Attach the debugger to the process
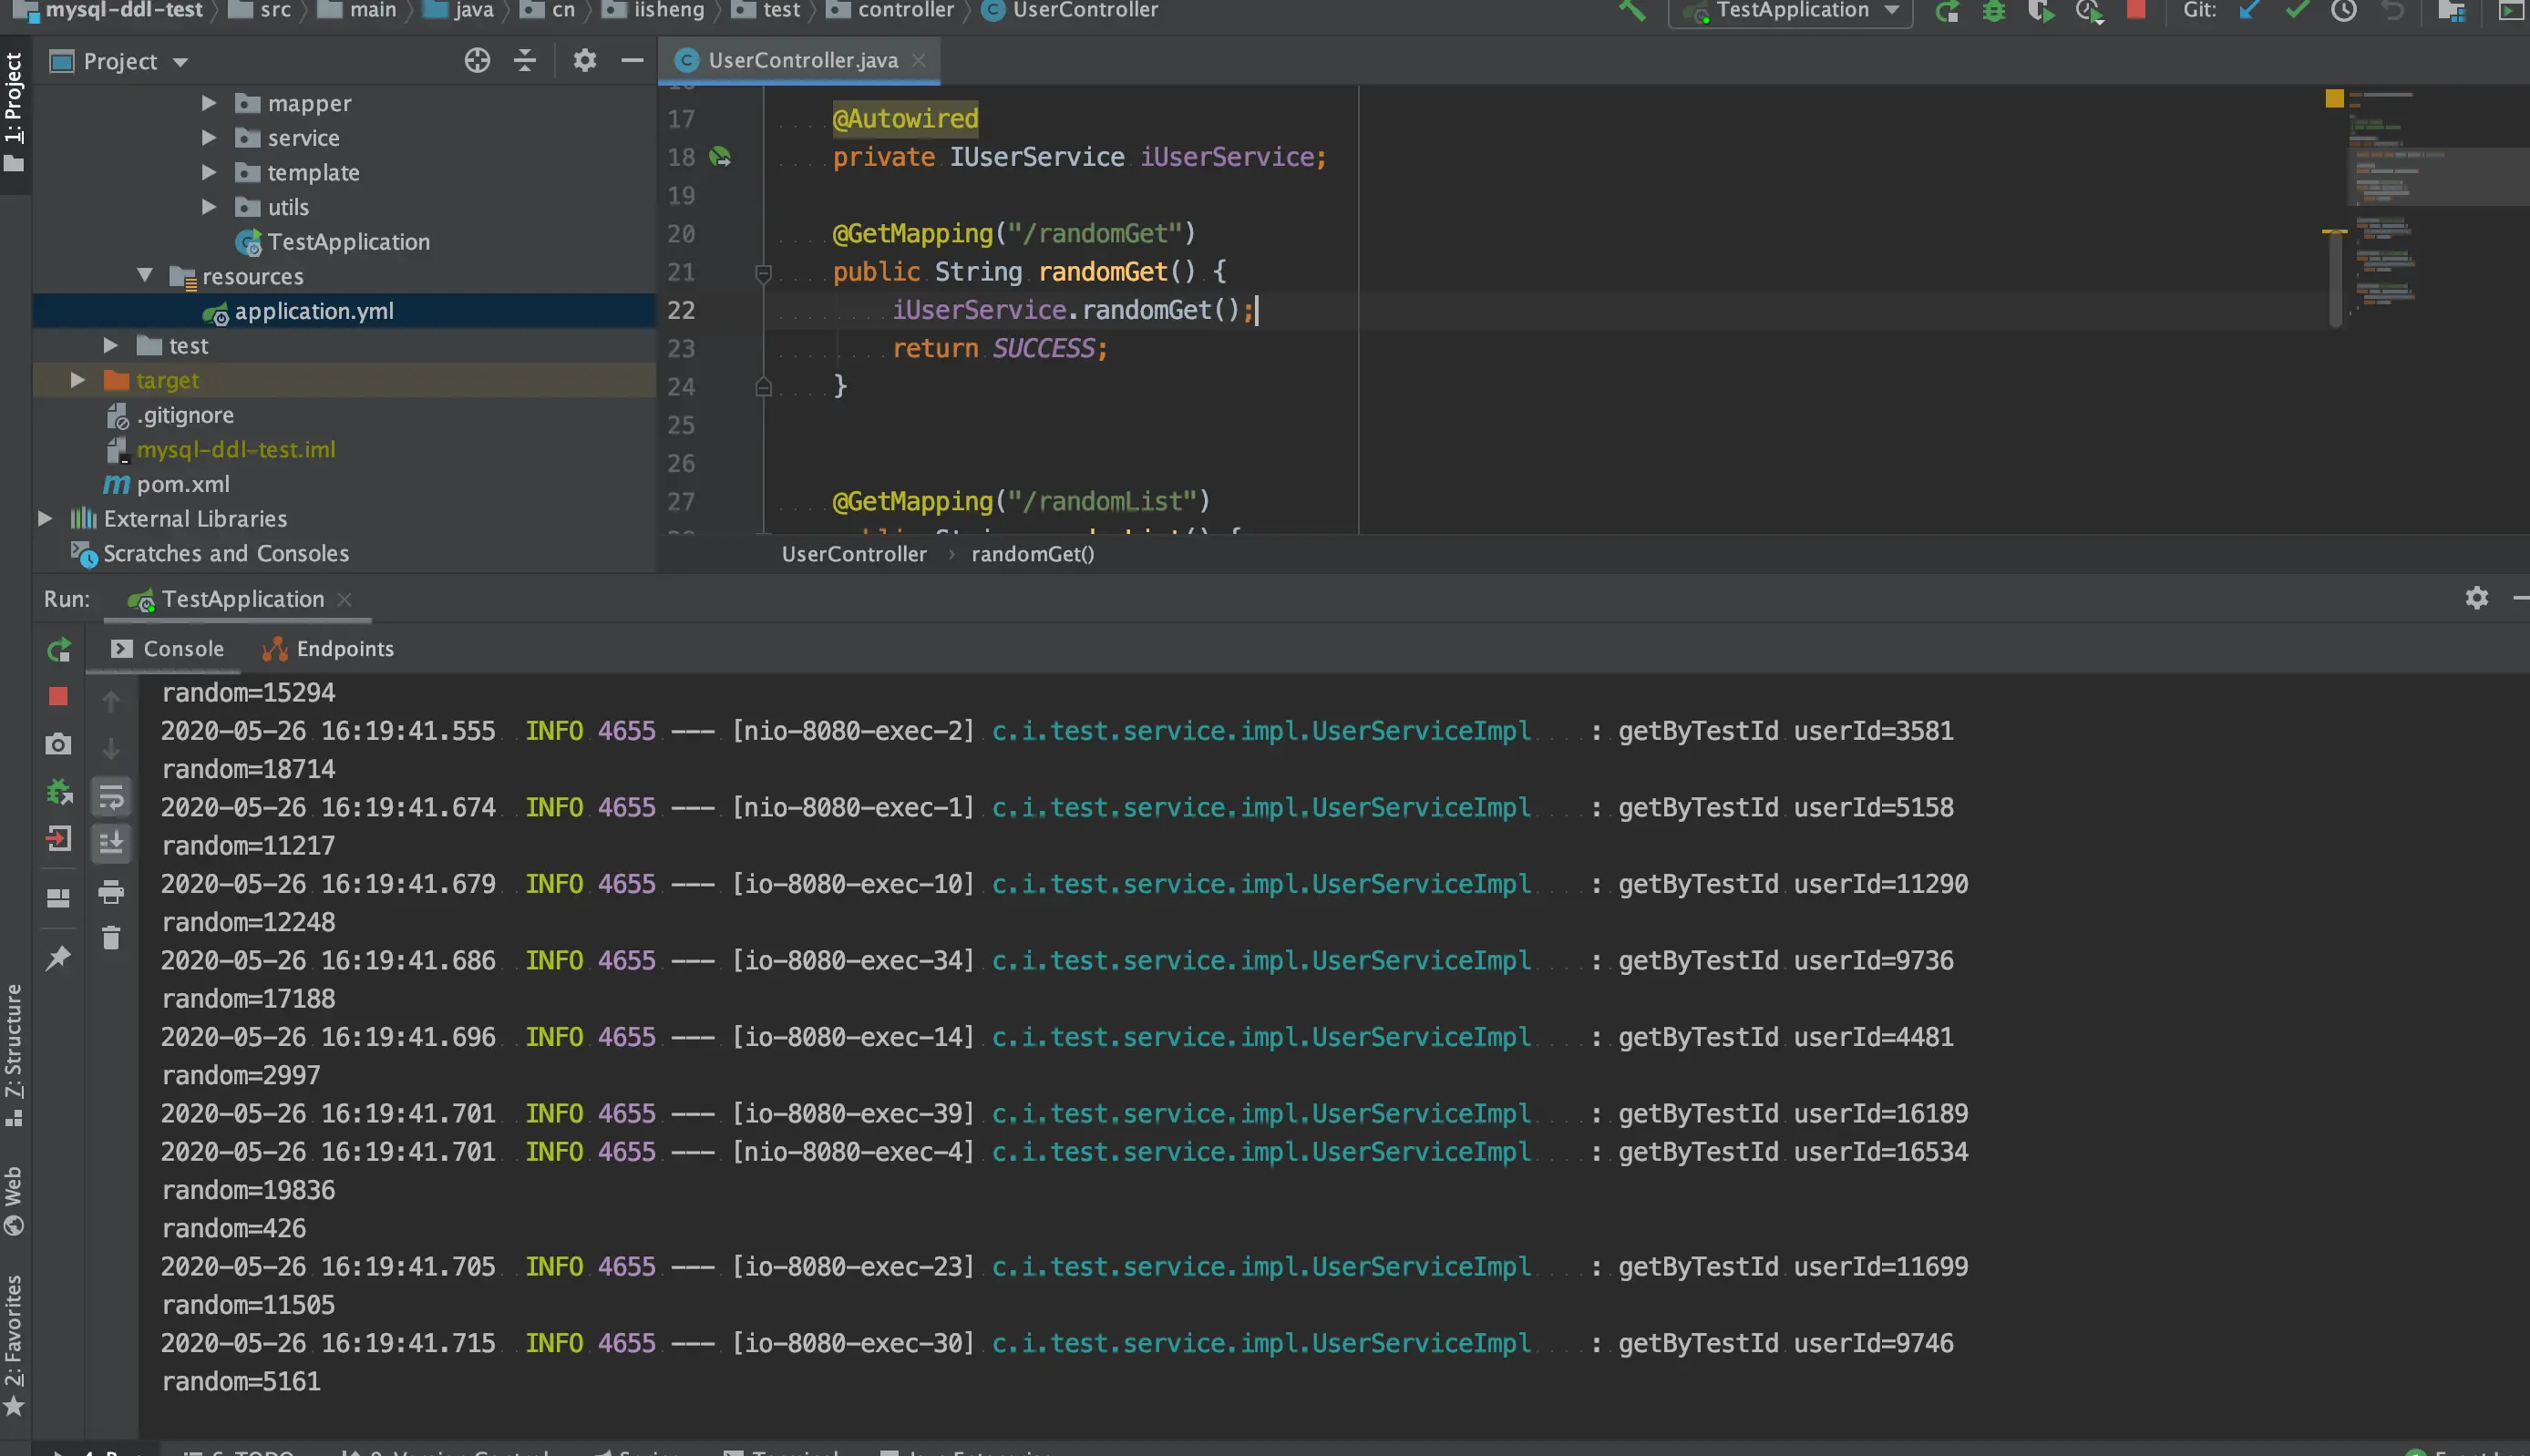 point(59,793)
